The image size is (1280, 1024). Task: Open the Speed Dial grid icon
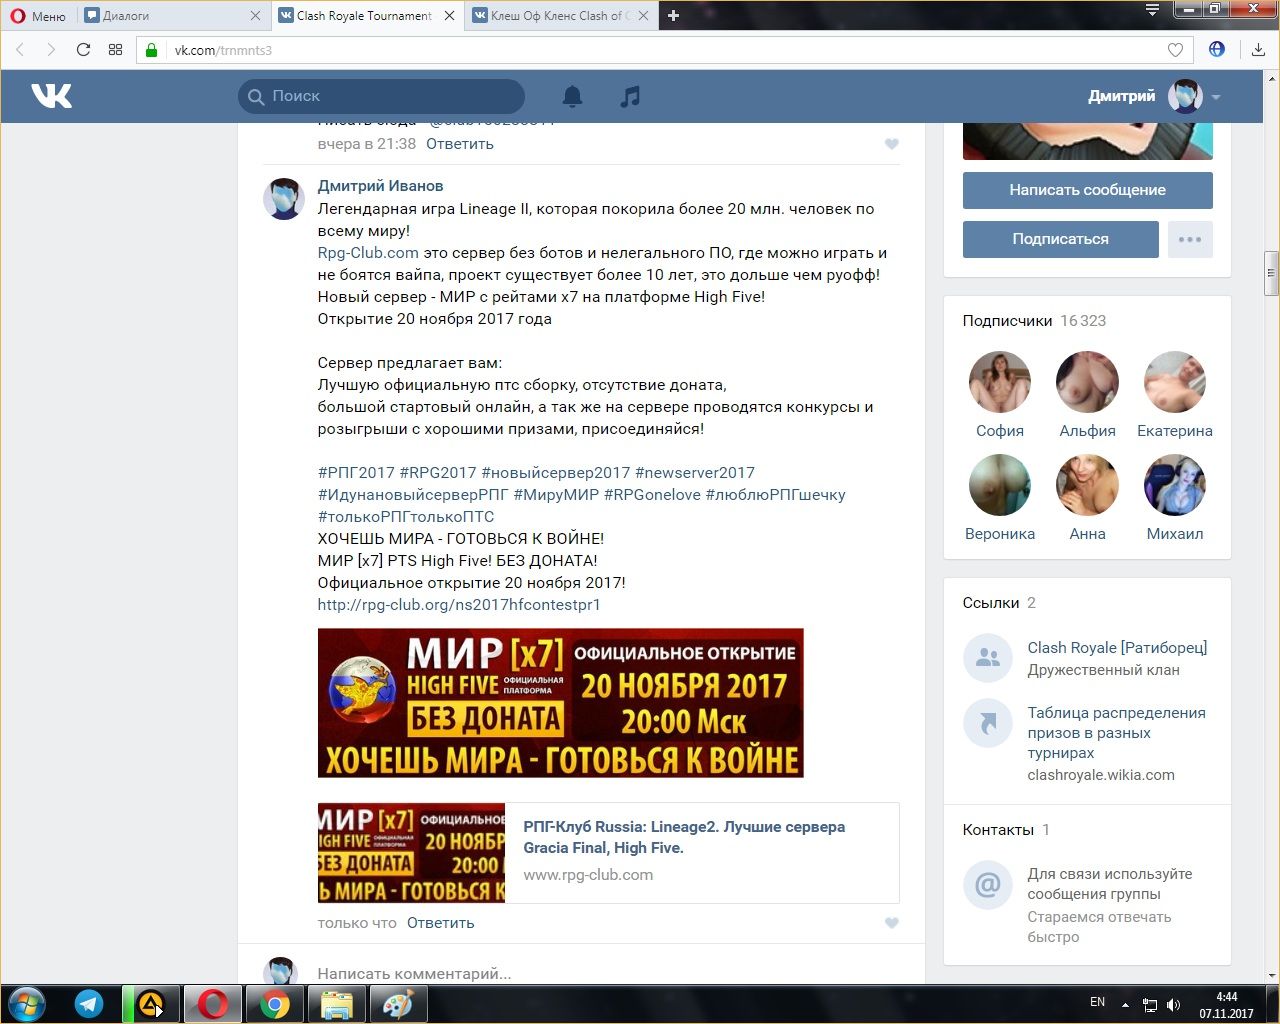click(x=115, y=50)
